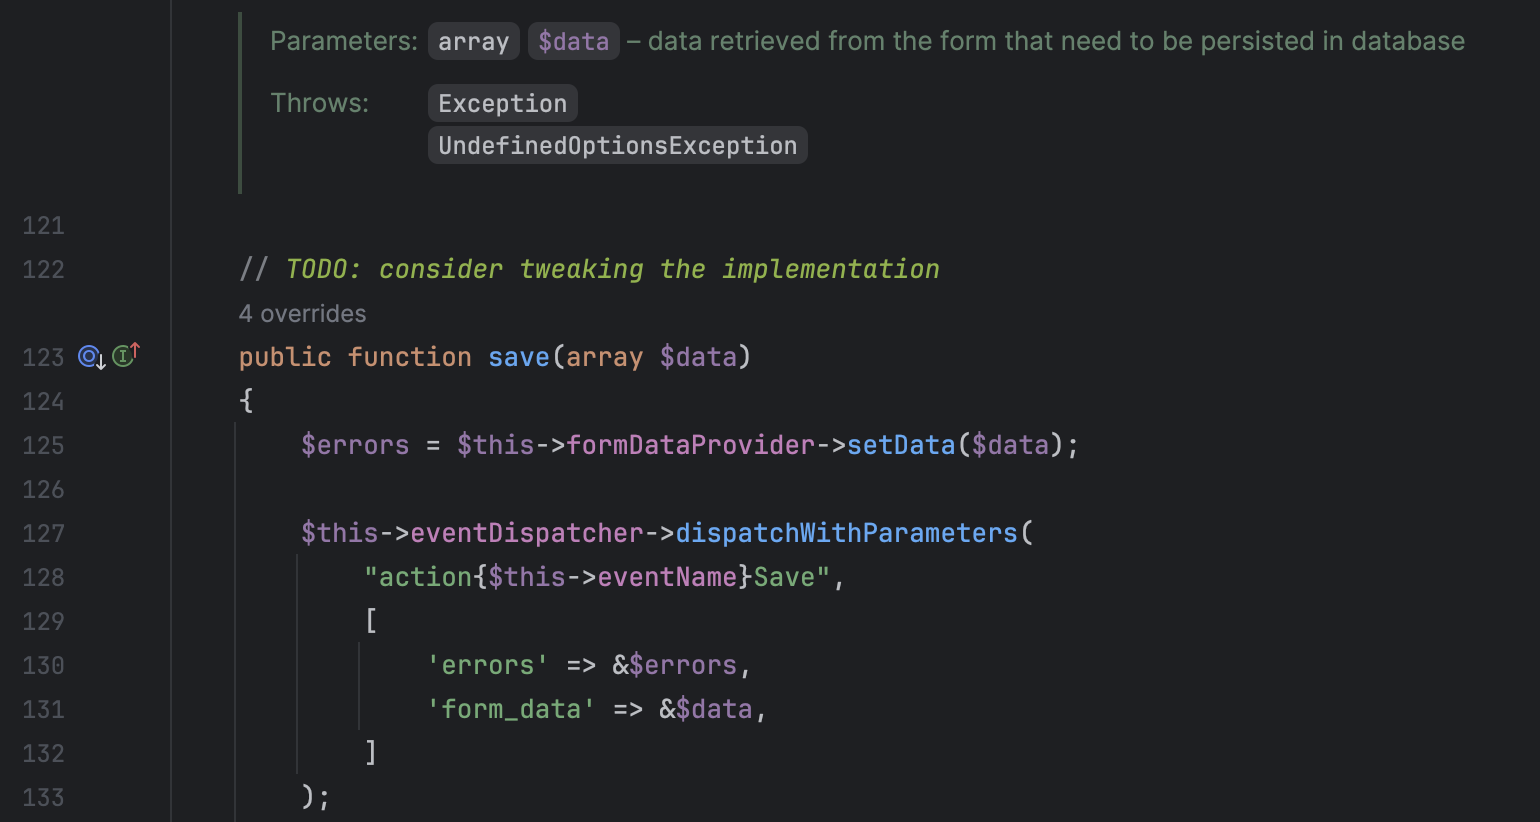Click the implements-interface gutter icon on line 123
Screen dimensions: 1540x822
(125, 355)
